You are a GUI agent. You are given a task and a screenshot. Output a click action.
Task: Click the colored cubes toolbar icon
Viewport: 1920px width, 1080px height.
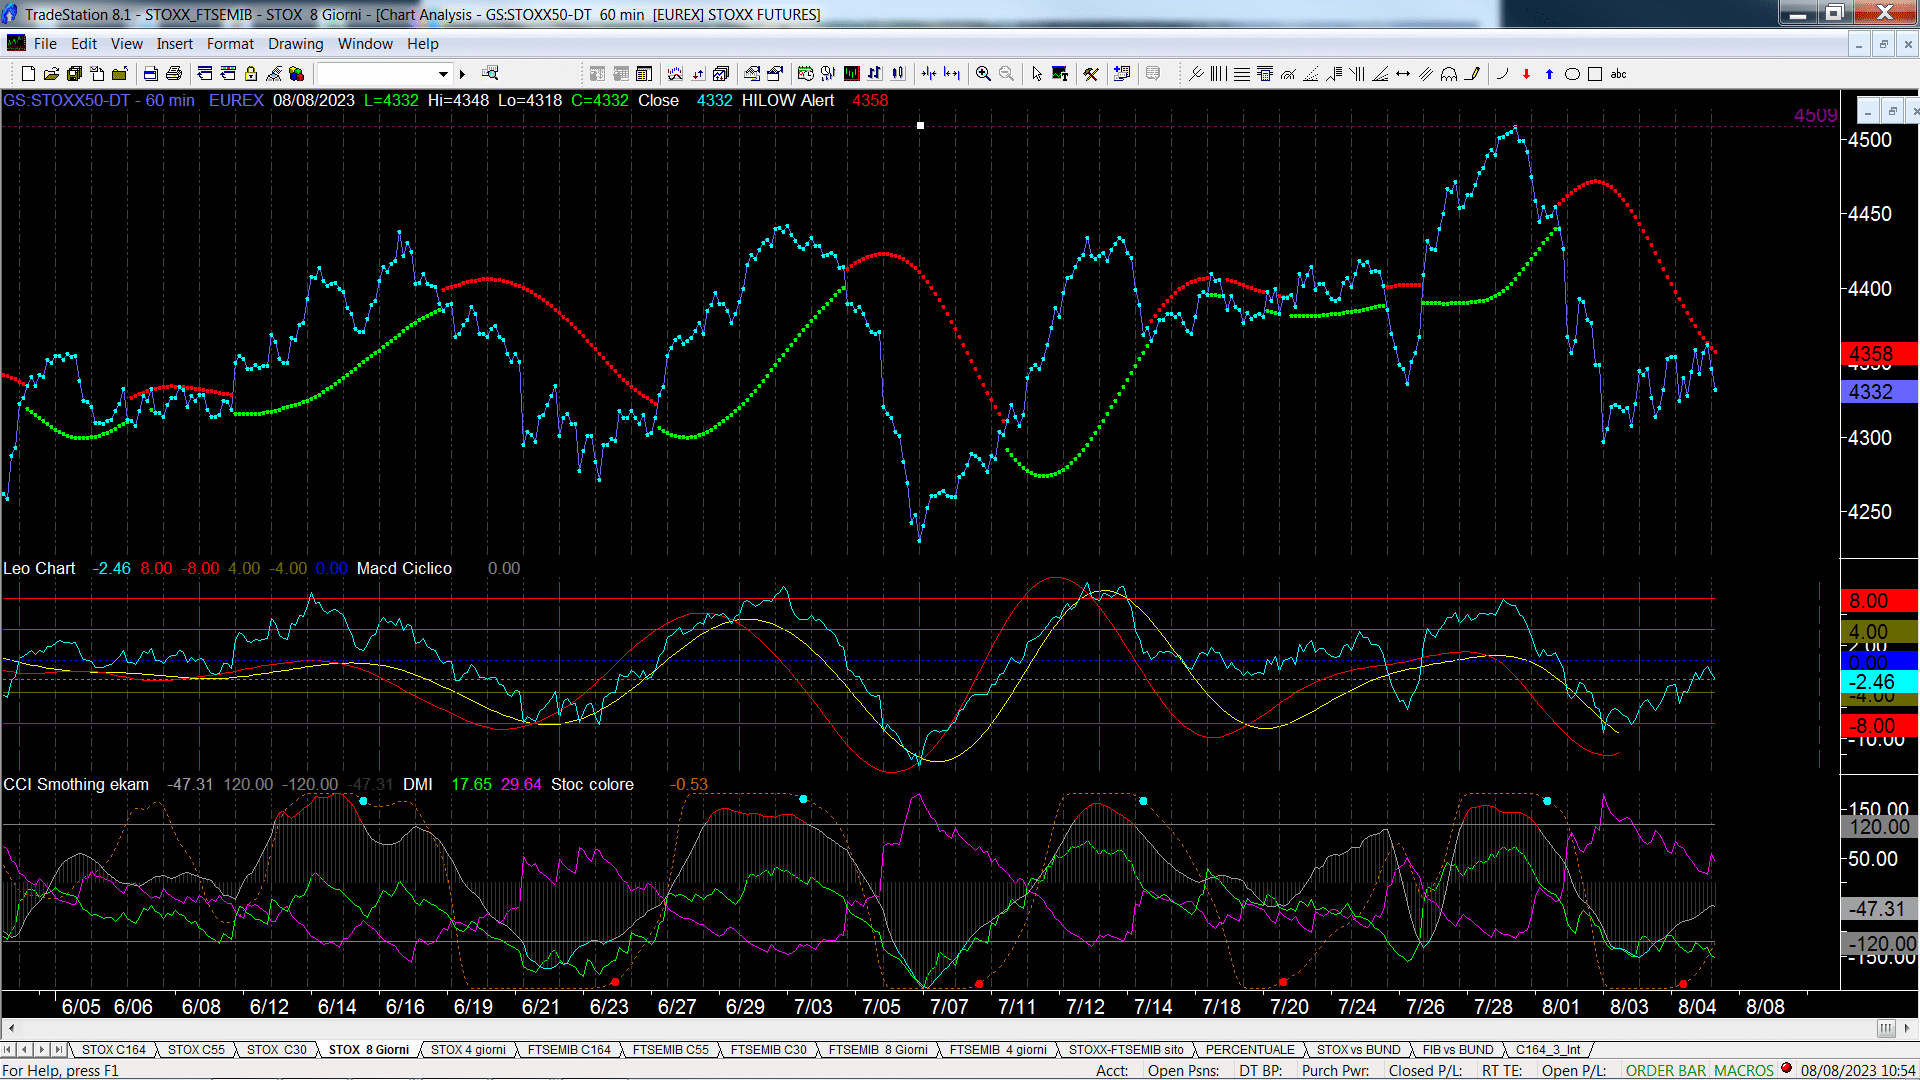pos(297,74)
